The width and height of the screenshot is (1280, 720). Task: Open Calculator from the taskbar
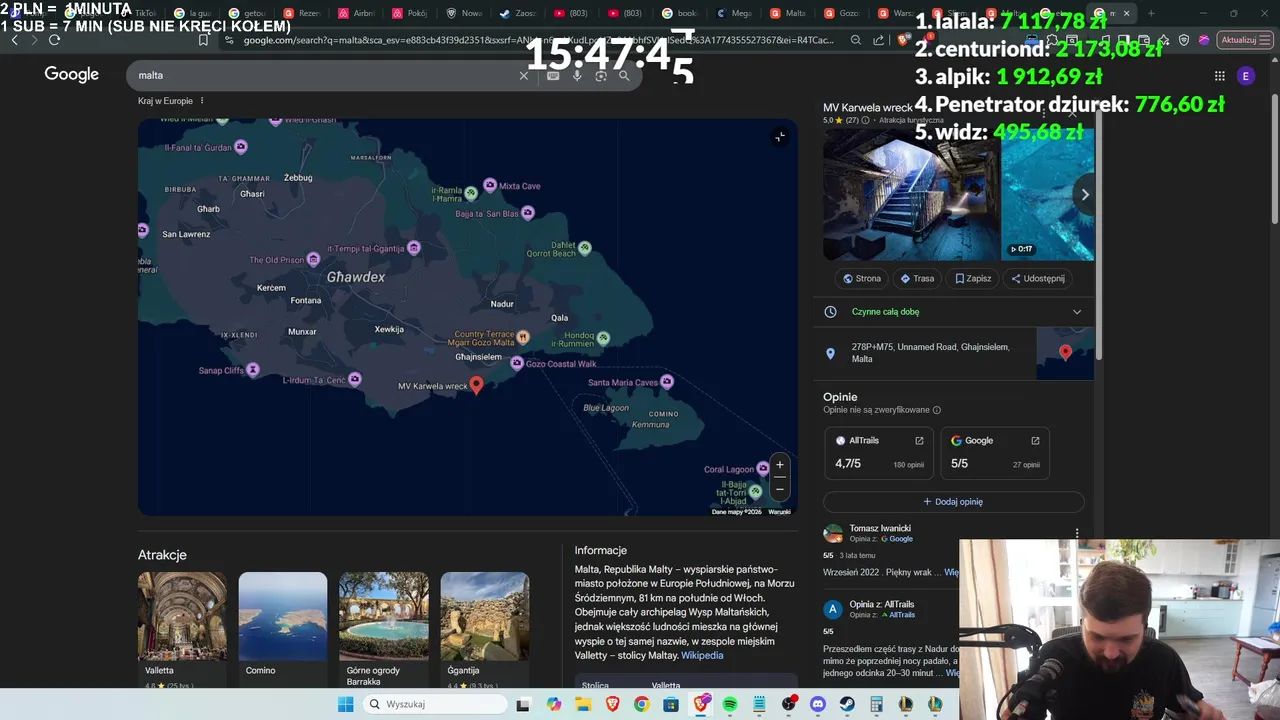coord(876,704)
